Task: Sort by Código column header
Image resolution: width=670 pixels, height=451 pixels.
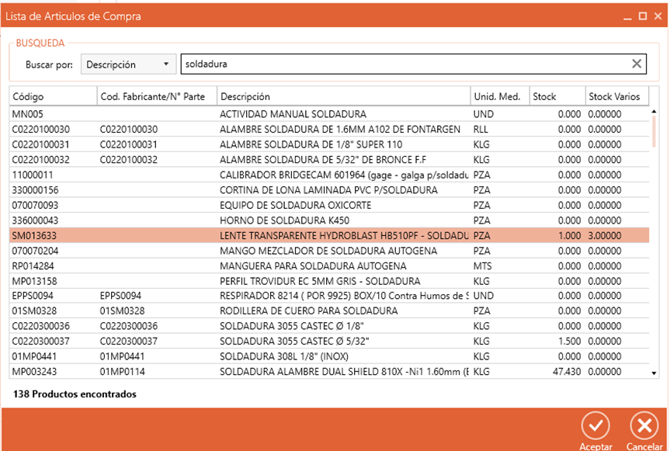Action: click(53, 97)
